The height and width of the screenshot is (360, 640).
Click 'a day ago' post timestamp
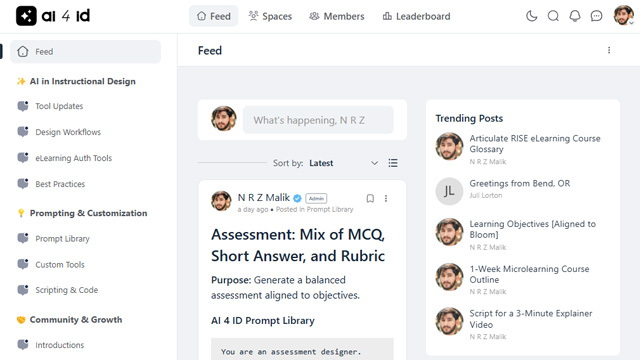(253, 209)
